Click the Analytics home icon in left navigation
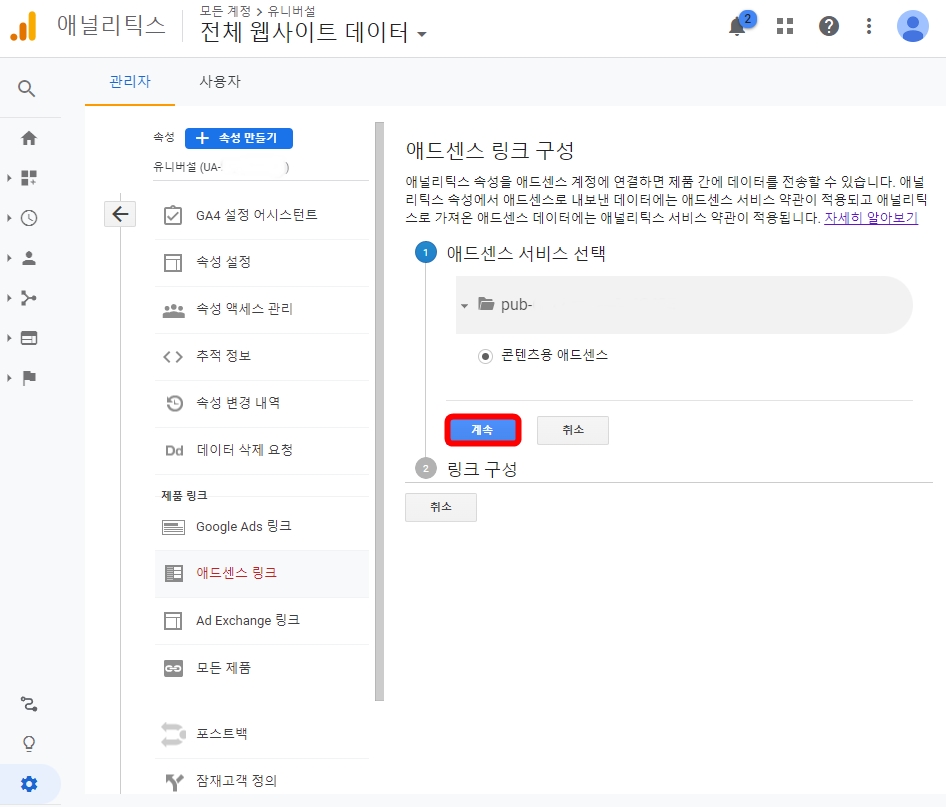946x807 pixels. pos(30,135)
